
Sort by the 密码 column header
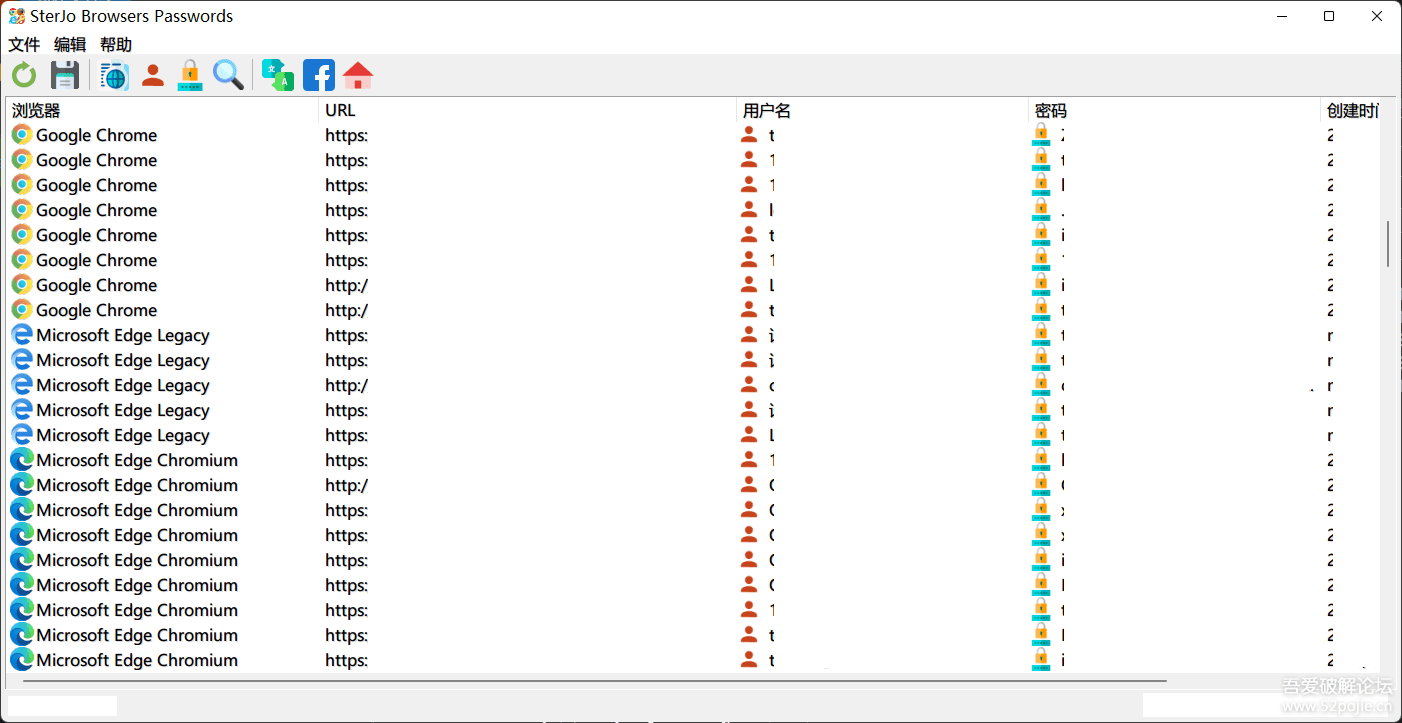click(x=1175, y=110)
